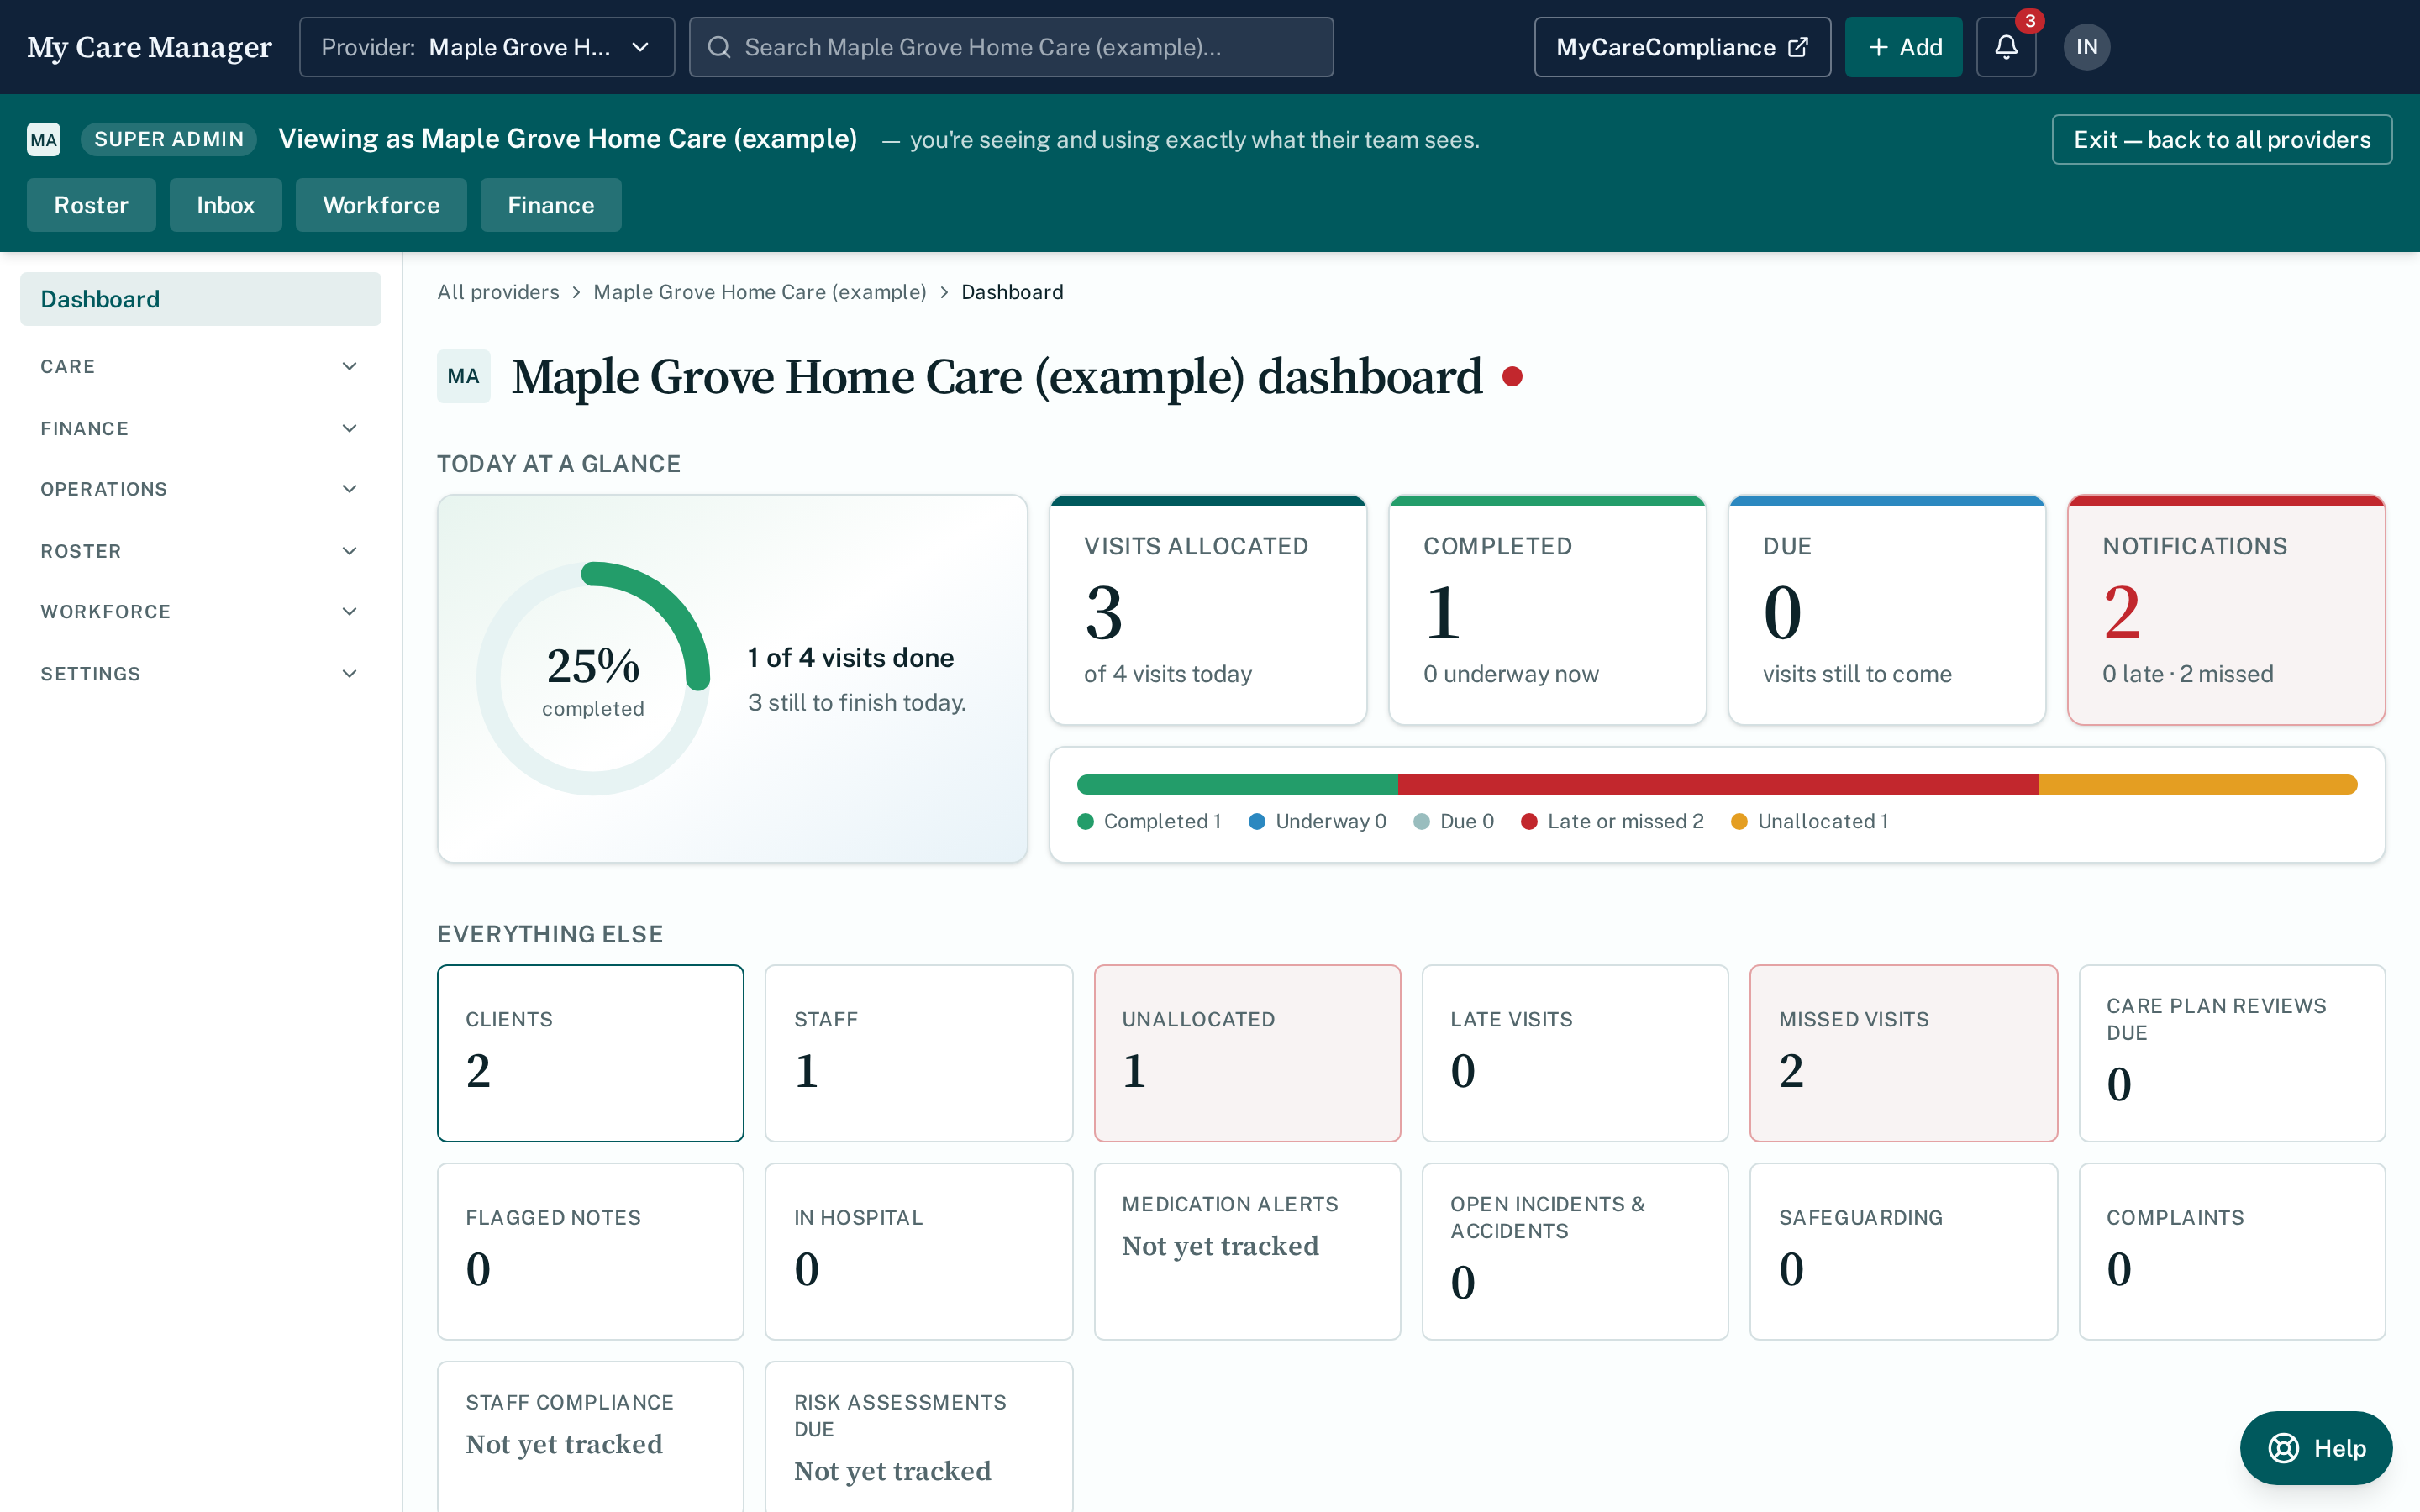This screenshot has width=2420, height=1512.
Task: Click the IN user avatar
Action: click(x=2087, y=47)
